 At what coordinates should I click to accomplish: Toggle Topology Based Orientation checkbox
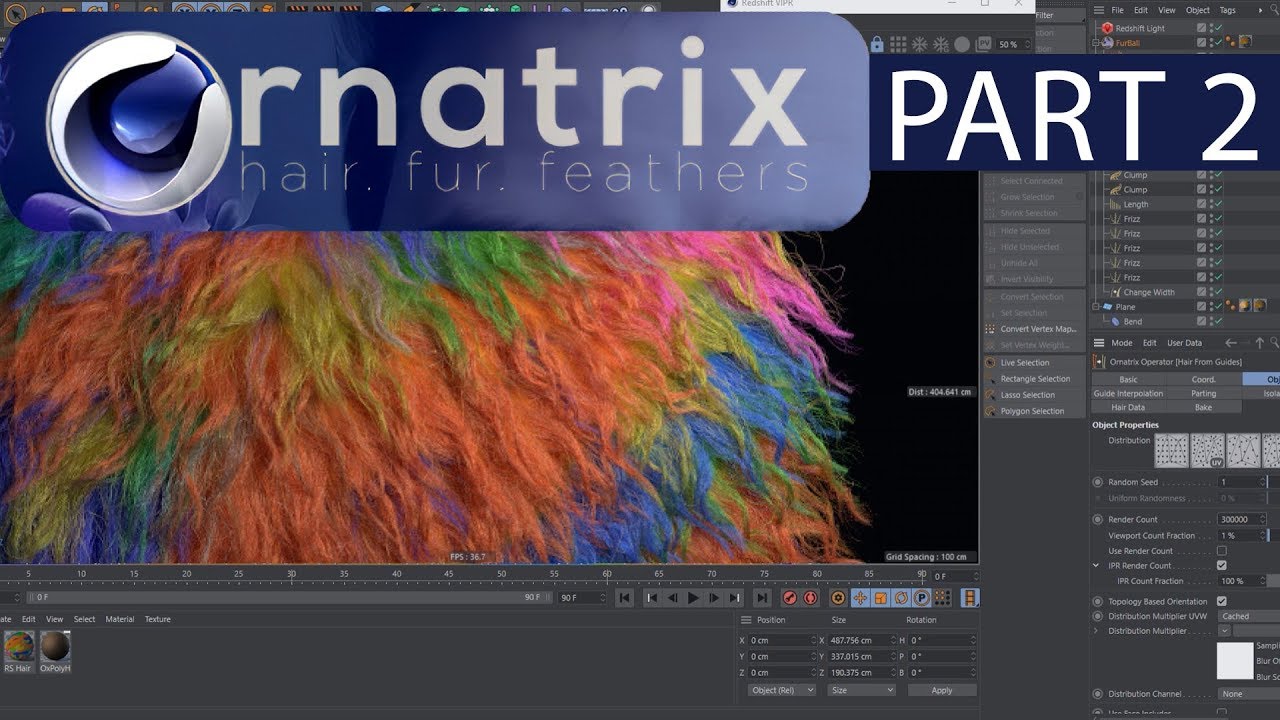tap(1221, 602)
